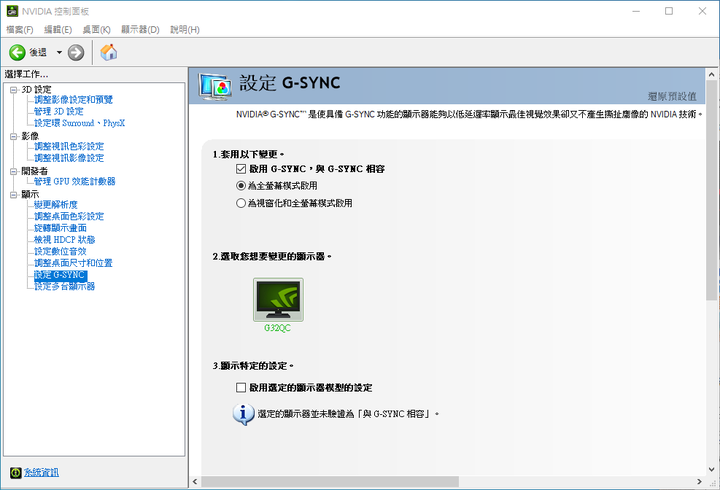The height and width of the screenshot is (490, 720).
Task: Click the blue information icon
Action: coord(243,414)
